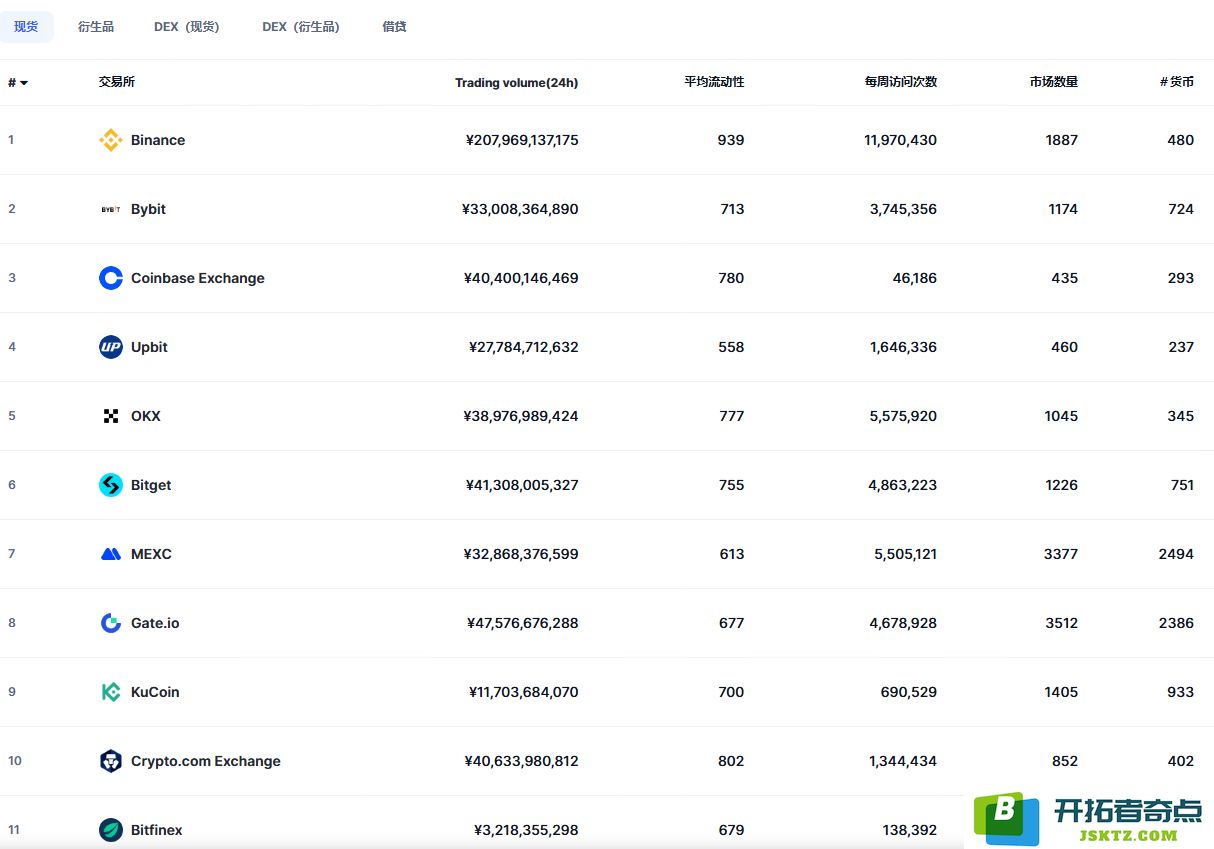Click Binance volume ¥207,969,137,175
This screenshot has height=849, width=1214.
click(x=522, y=140)
